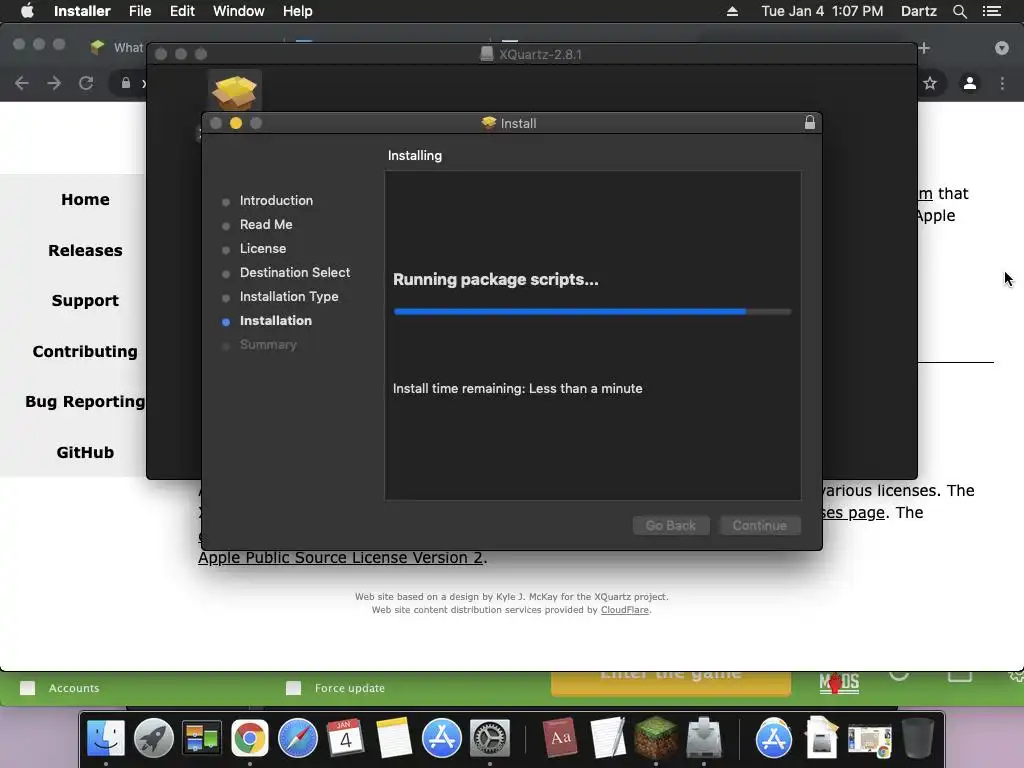Open the Dartz user menu
This screenshot has height=768, width=1024.
918,11
